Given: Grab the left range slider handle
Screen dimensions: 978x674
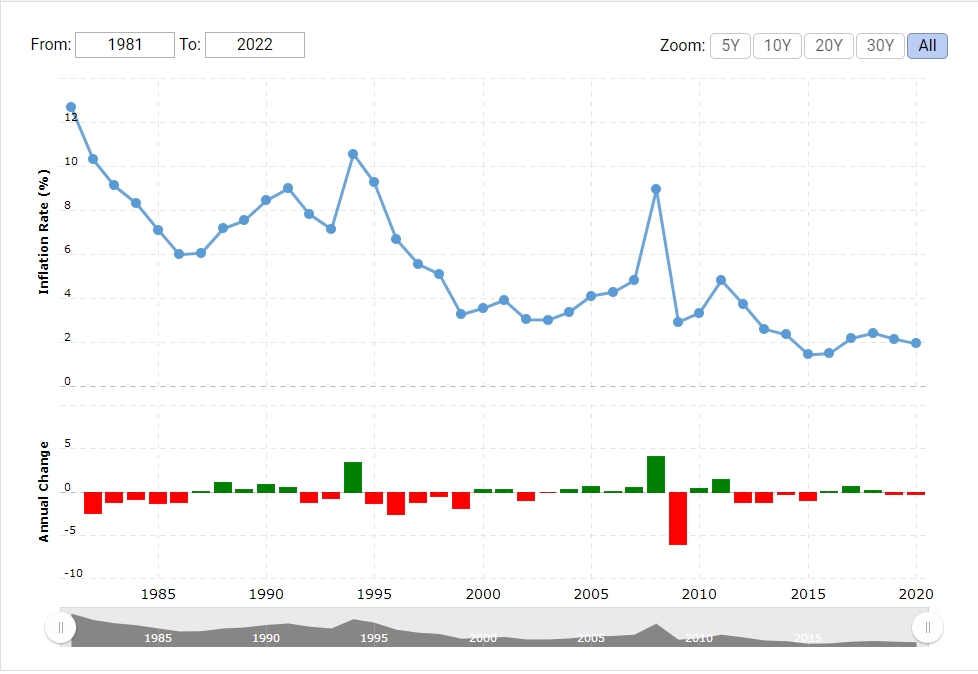Looking at the screenshot, I should point(61,627).
